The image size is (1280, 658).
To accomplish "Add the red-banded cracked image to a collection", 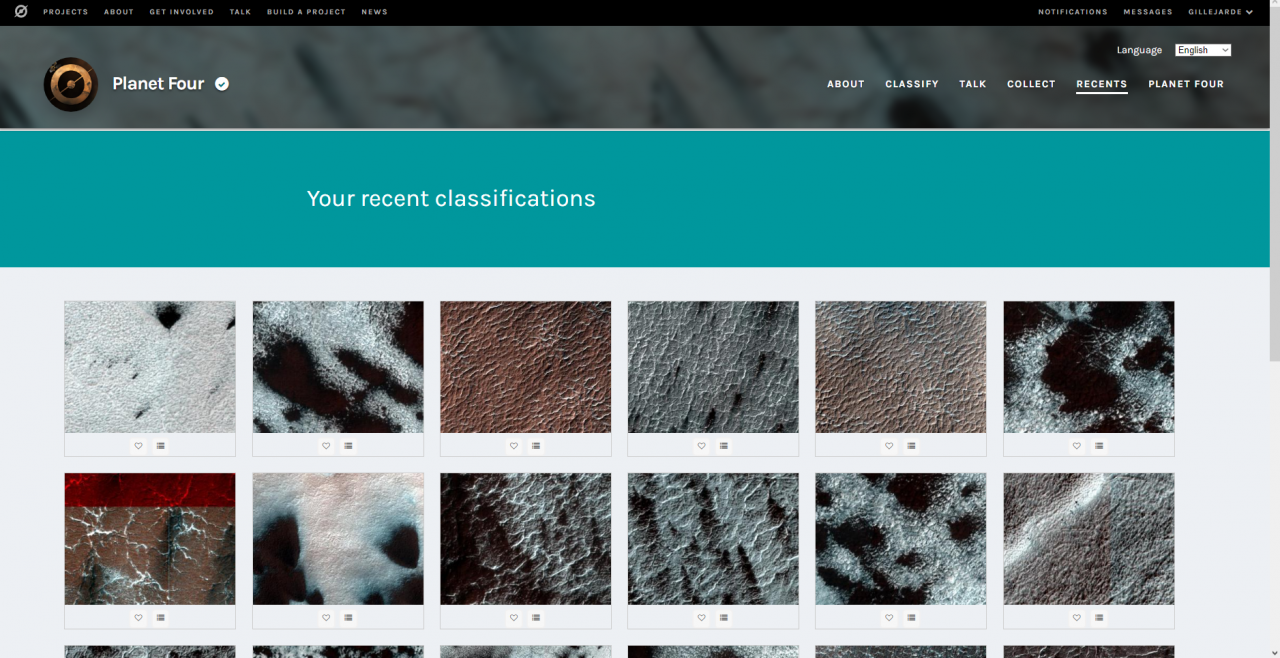I will 160,618.
